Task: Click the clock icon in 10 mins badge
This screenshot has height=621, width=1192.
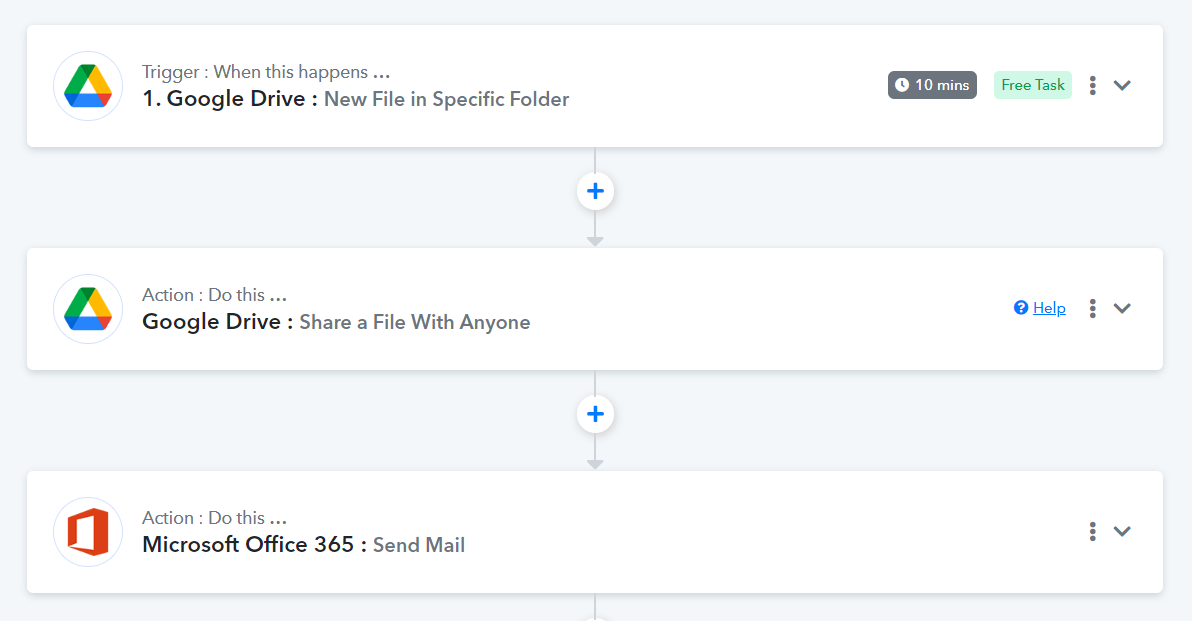Action: pos(902,85)
